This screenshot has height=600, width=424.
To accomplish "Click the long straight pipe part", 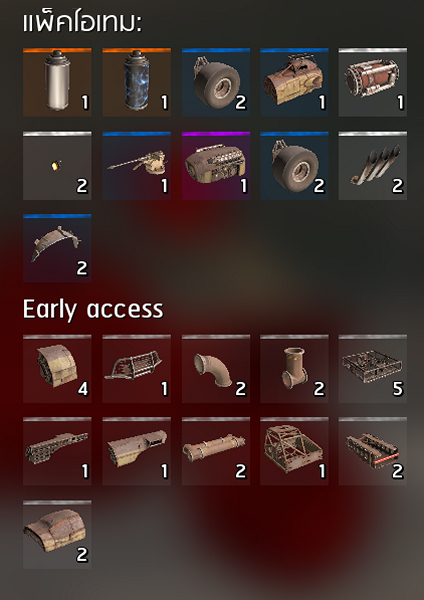I will click(216, 452).
